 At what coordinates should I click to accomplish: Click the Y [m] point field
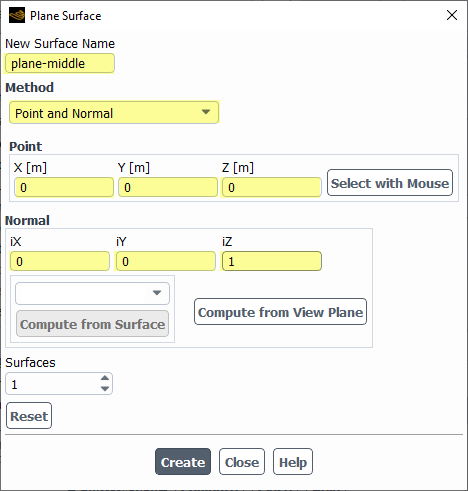tap(168, 187)
